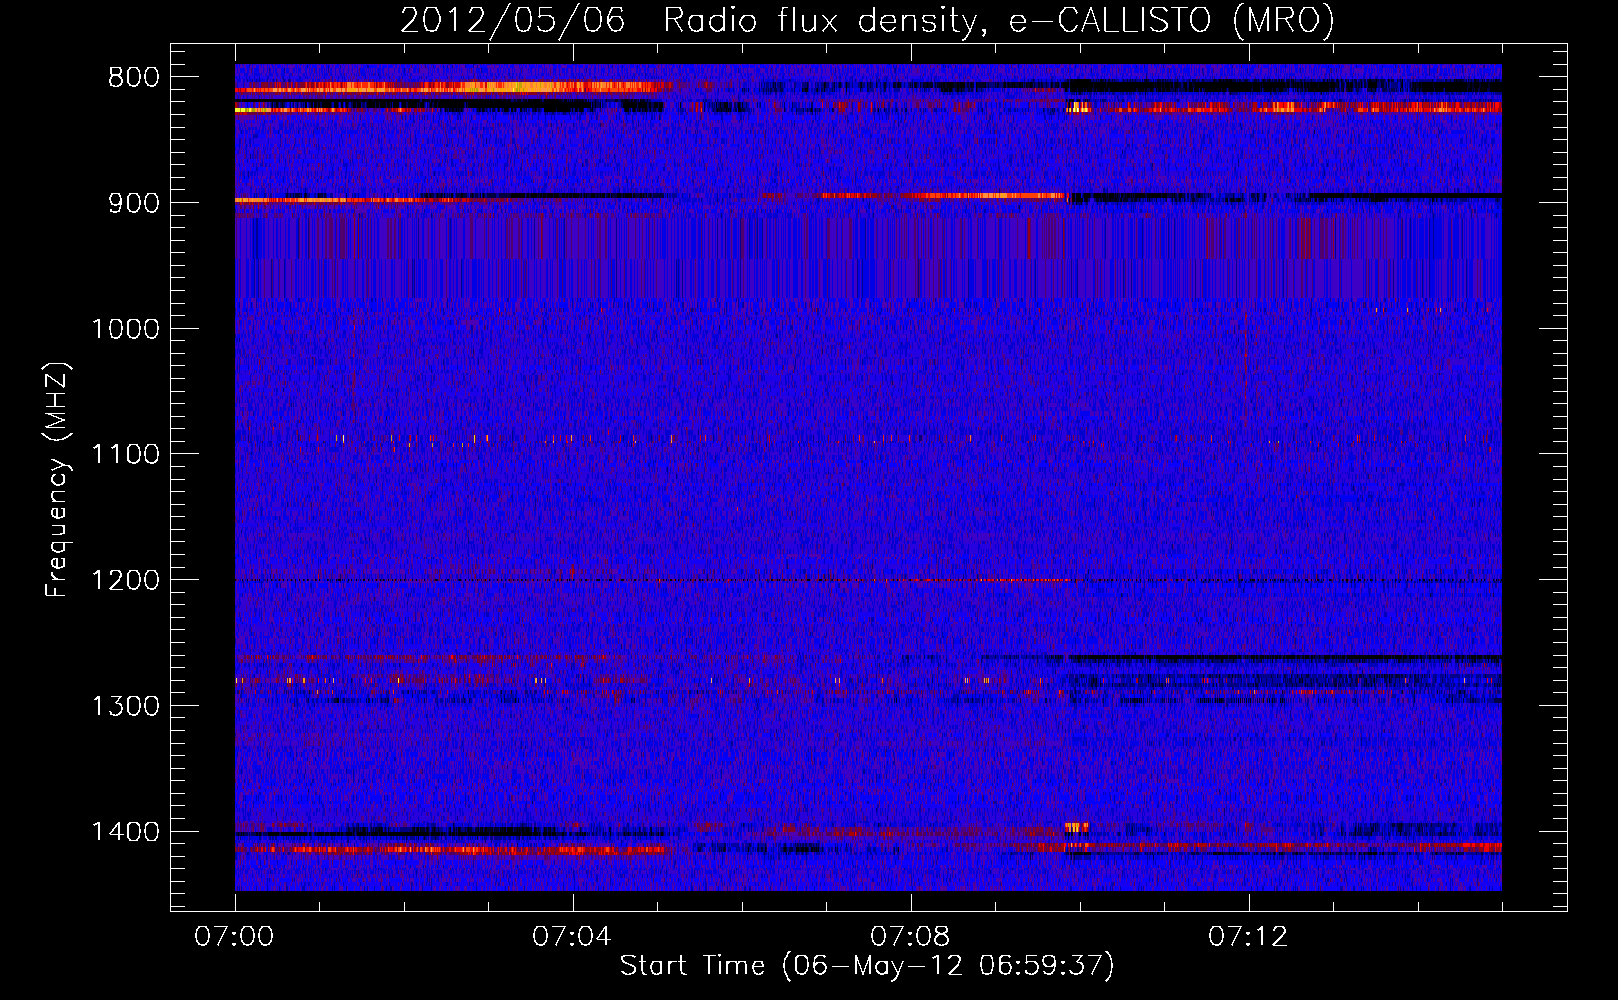The height and width of the screenshot is (1000, 1618).
Task: Click the 1300 frequency tick label
Action: pyautogui.click(x=125, y=707)
